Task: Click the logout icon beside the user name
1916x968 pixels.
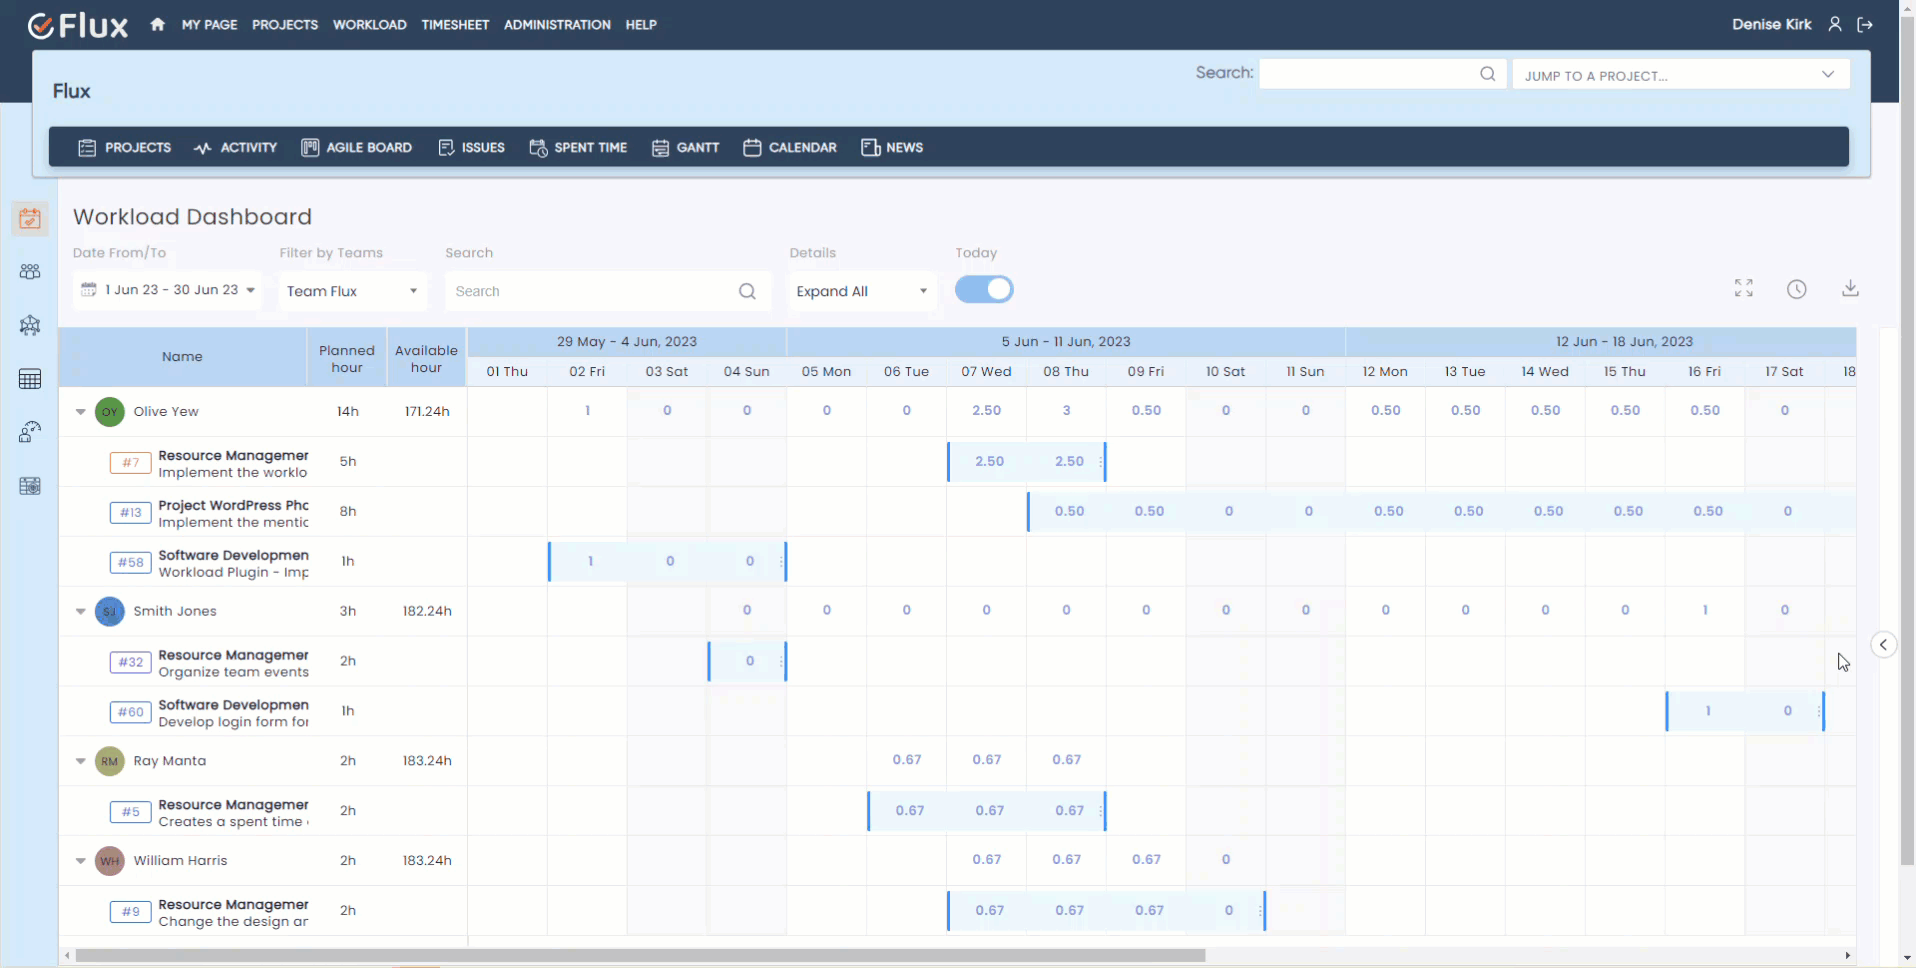Action: [x=1865, y=24]
